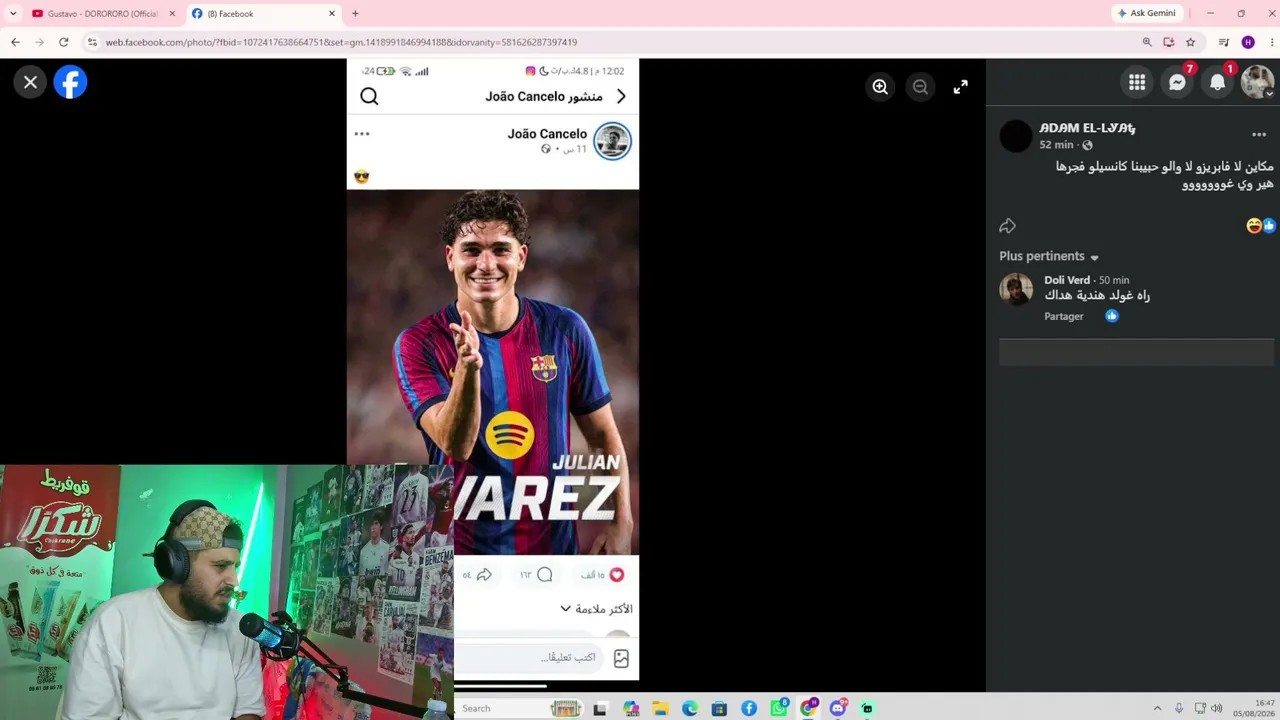Switch to the Gustavo - DORORORO YouTube tab

pyautogui.click(x=100, y=14)
